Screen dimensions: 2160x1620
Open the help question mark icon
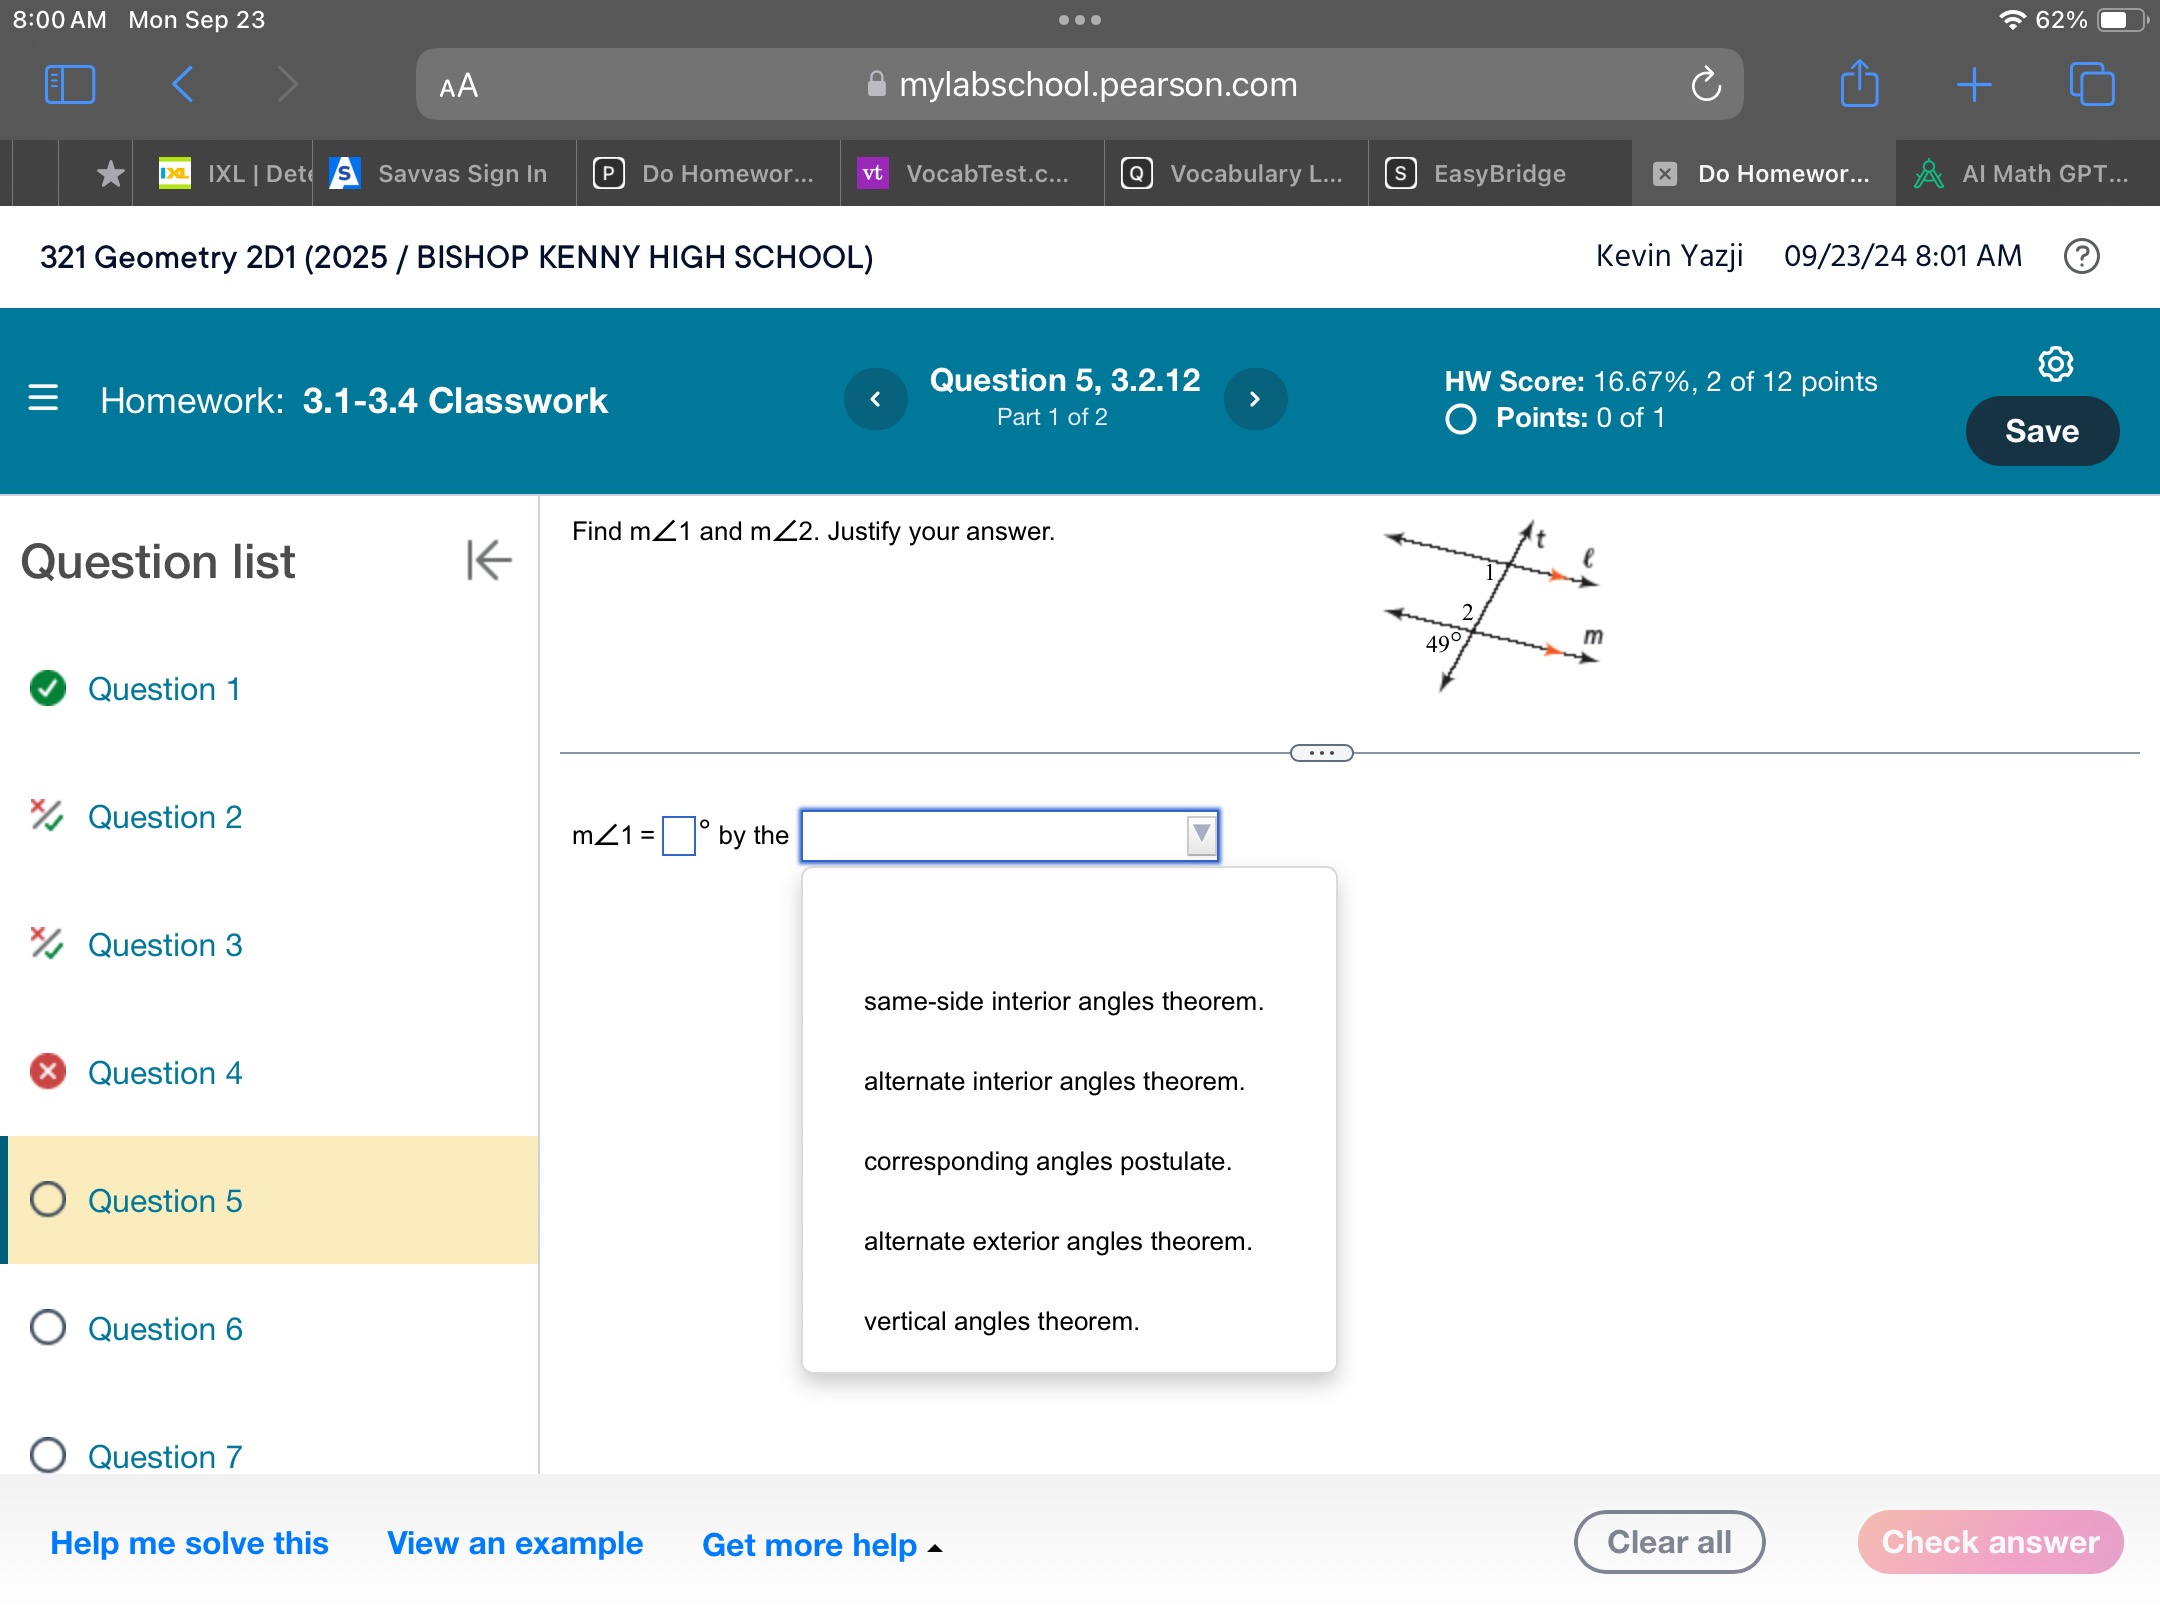pyautogui.click(x=2082, y=257)
